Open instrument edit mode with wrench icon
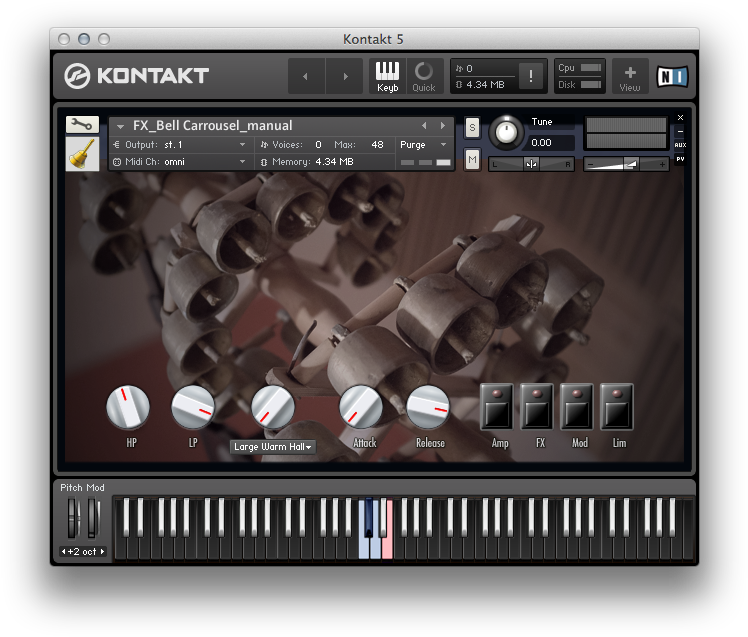 [x=82, y=125]
